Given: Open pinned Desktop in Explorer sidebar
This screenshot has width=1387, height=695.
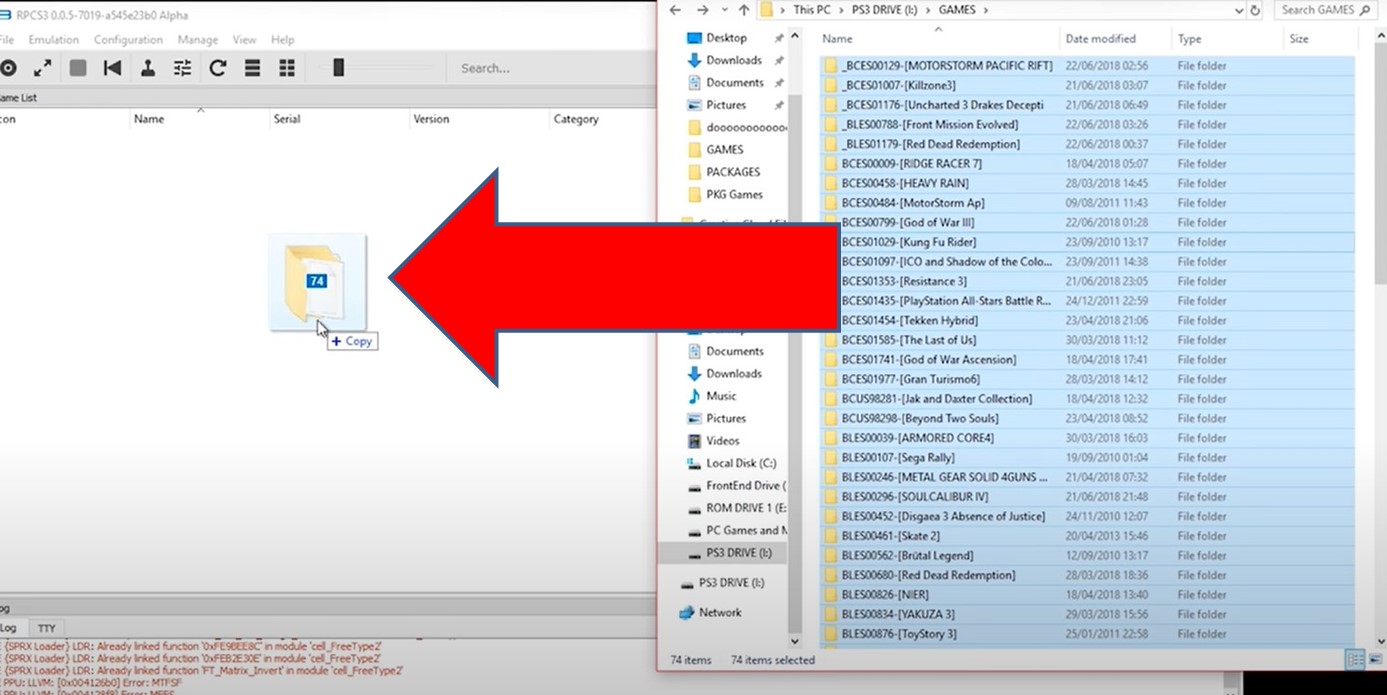Looking at the screenshot, I should [726, 38].
